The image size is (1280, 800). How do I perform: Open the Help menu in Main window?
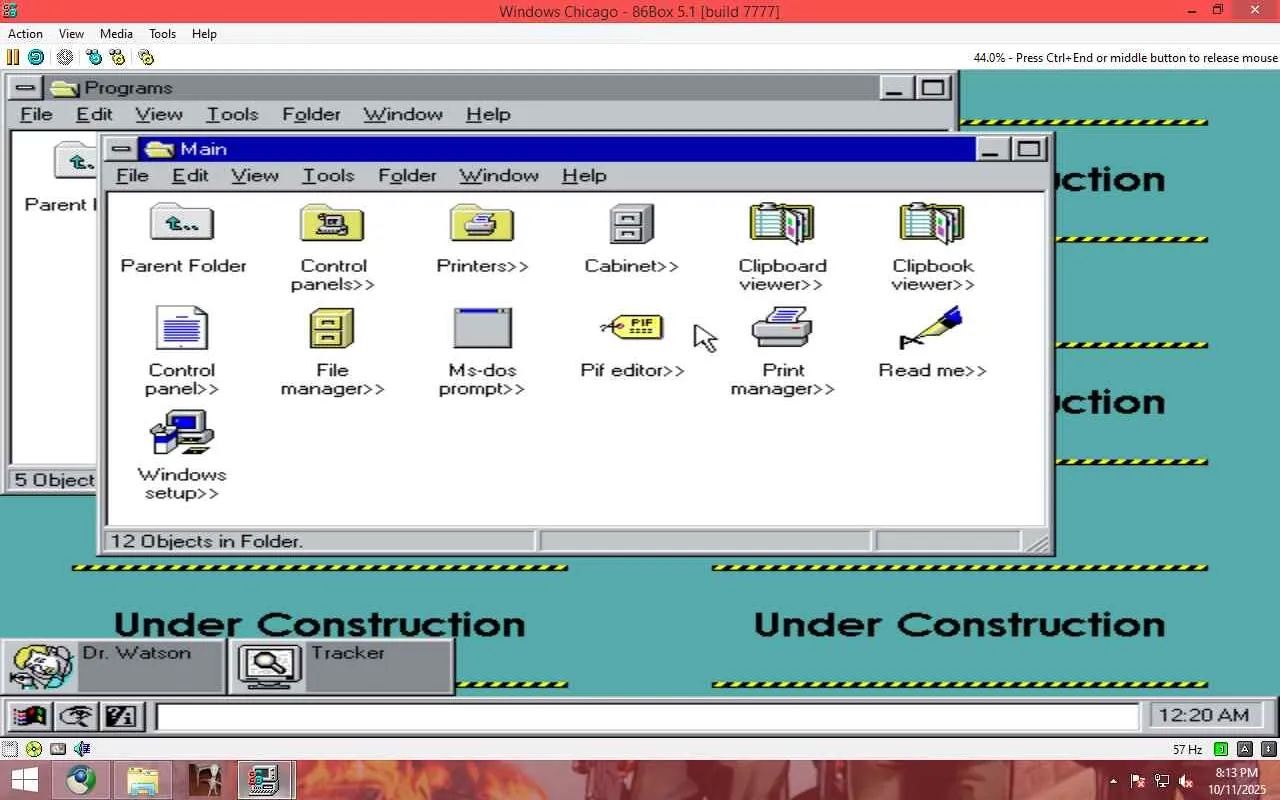[x=584, y=176]
